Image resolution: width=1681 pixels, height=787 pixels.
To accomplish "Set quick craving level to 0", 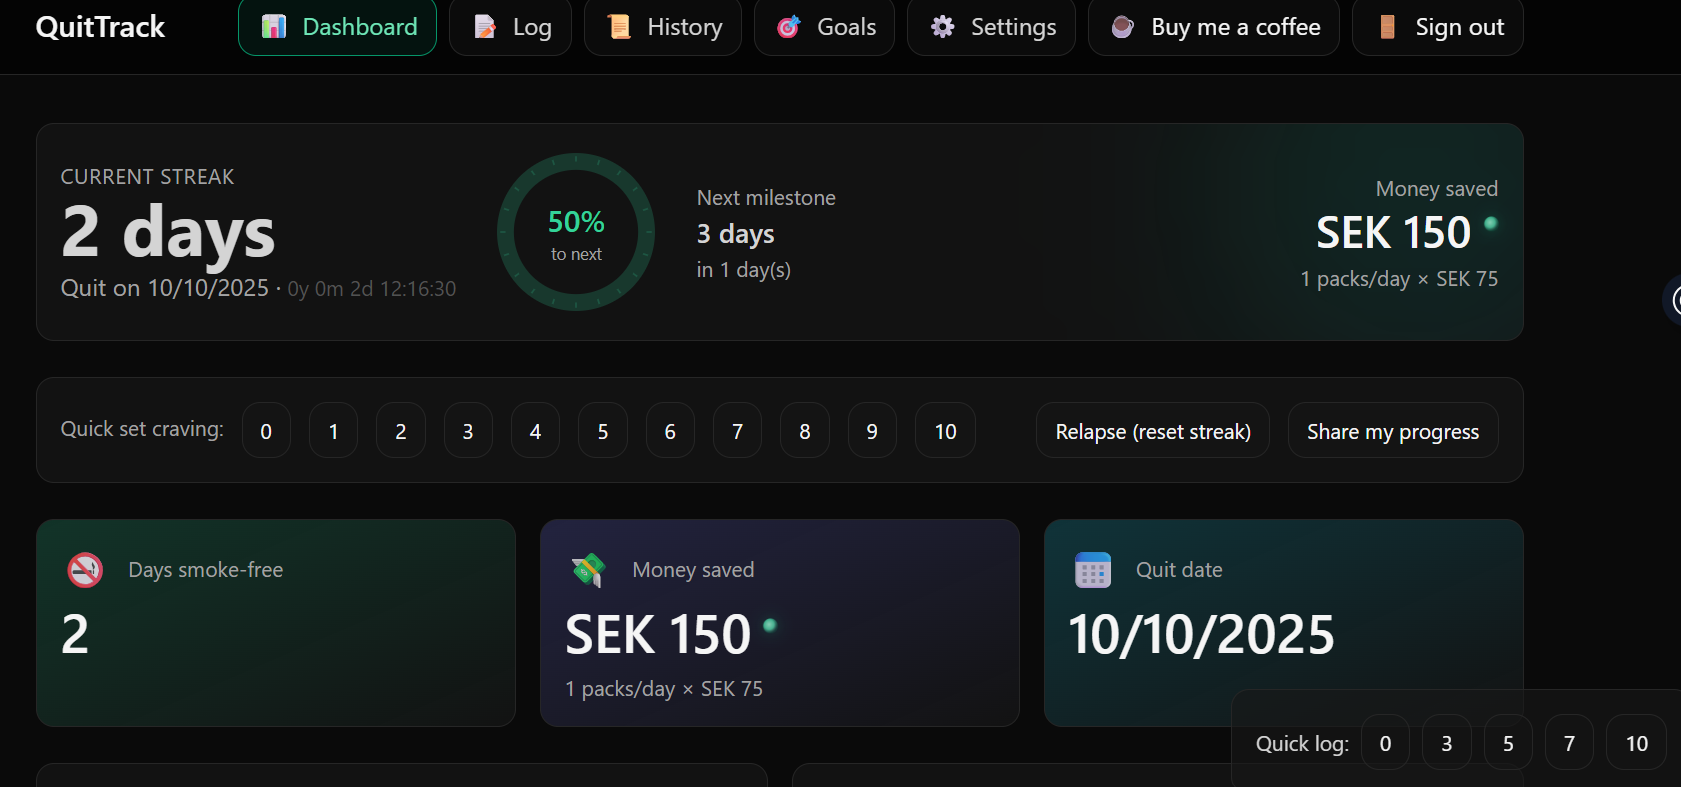I will click(266, 431).
